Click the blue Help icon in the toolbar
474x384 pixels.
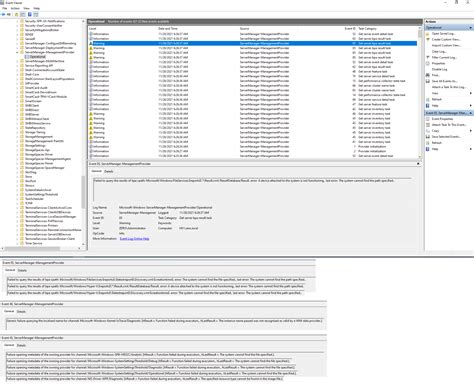tap(29, 14)
